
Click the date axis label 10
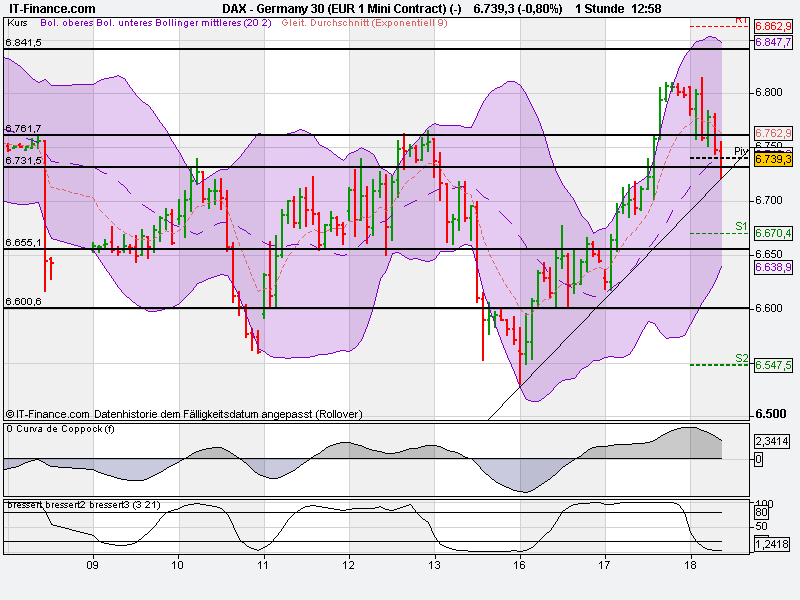tap(178, 565)
